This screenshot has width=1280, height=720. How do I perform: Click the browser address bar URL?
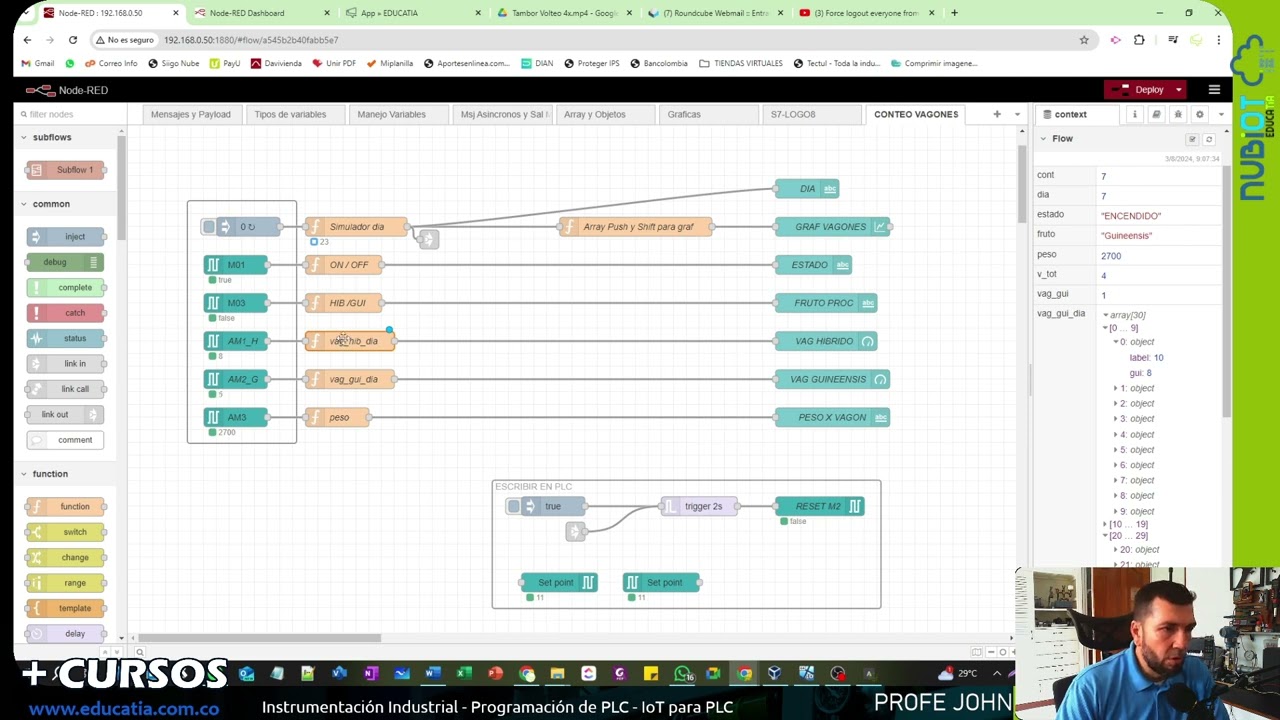(251, 40)
